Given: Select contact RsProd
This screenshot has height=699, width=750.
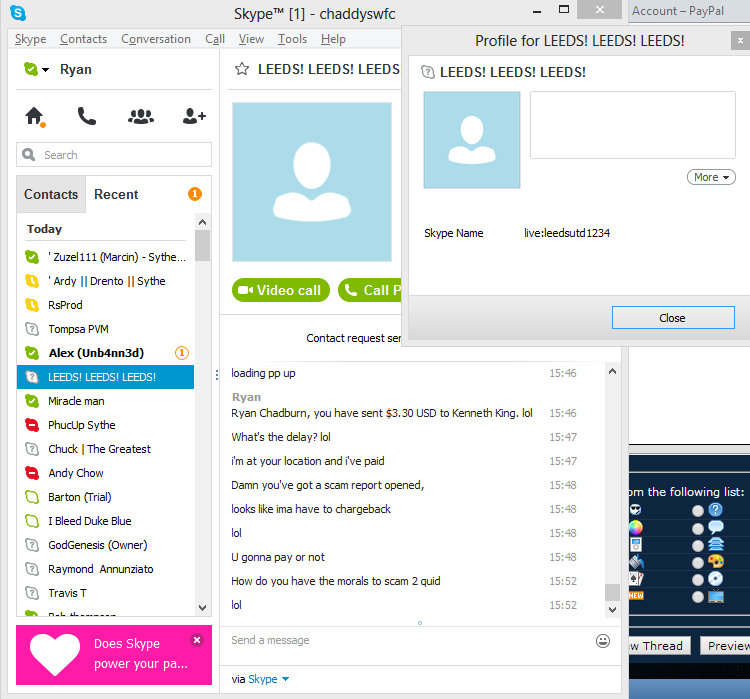Looking at the screenshot, I should point(106,305).
